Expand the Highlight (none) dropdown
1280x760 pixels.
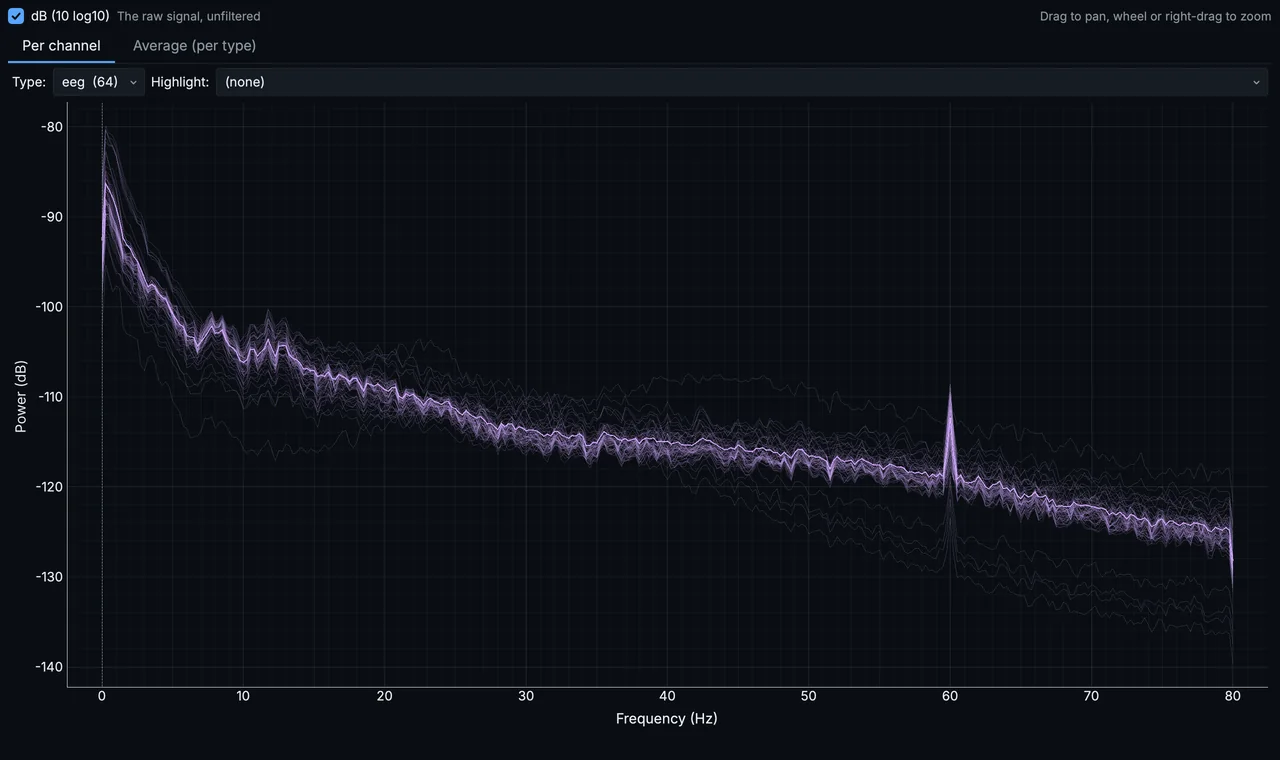point(742,82)
